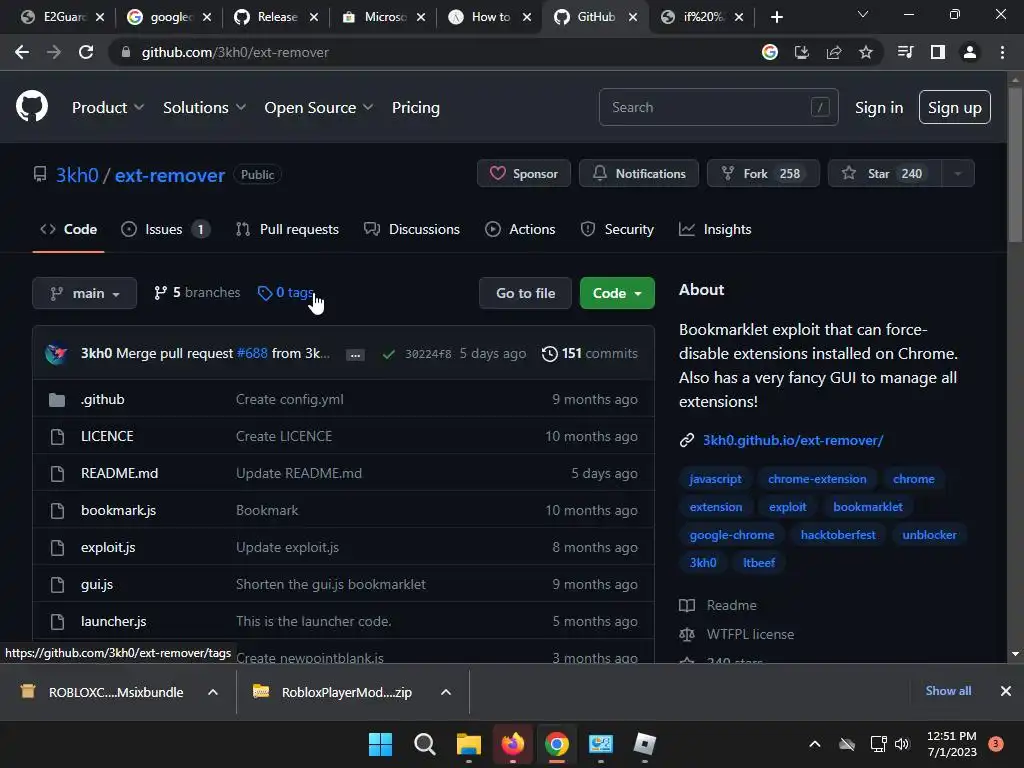Click the 0 tags link
The width and height of the screenshot is (1024, 768).
[x=287, y=293]
